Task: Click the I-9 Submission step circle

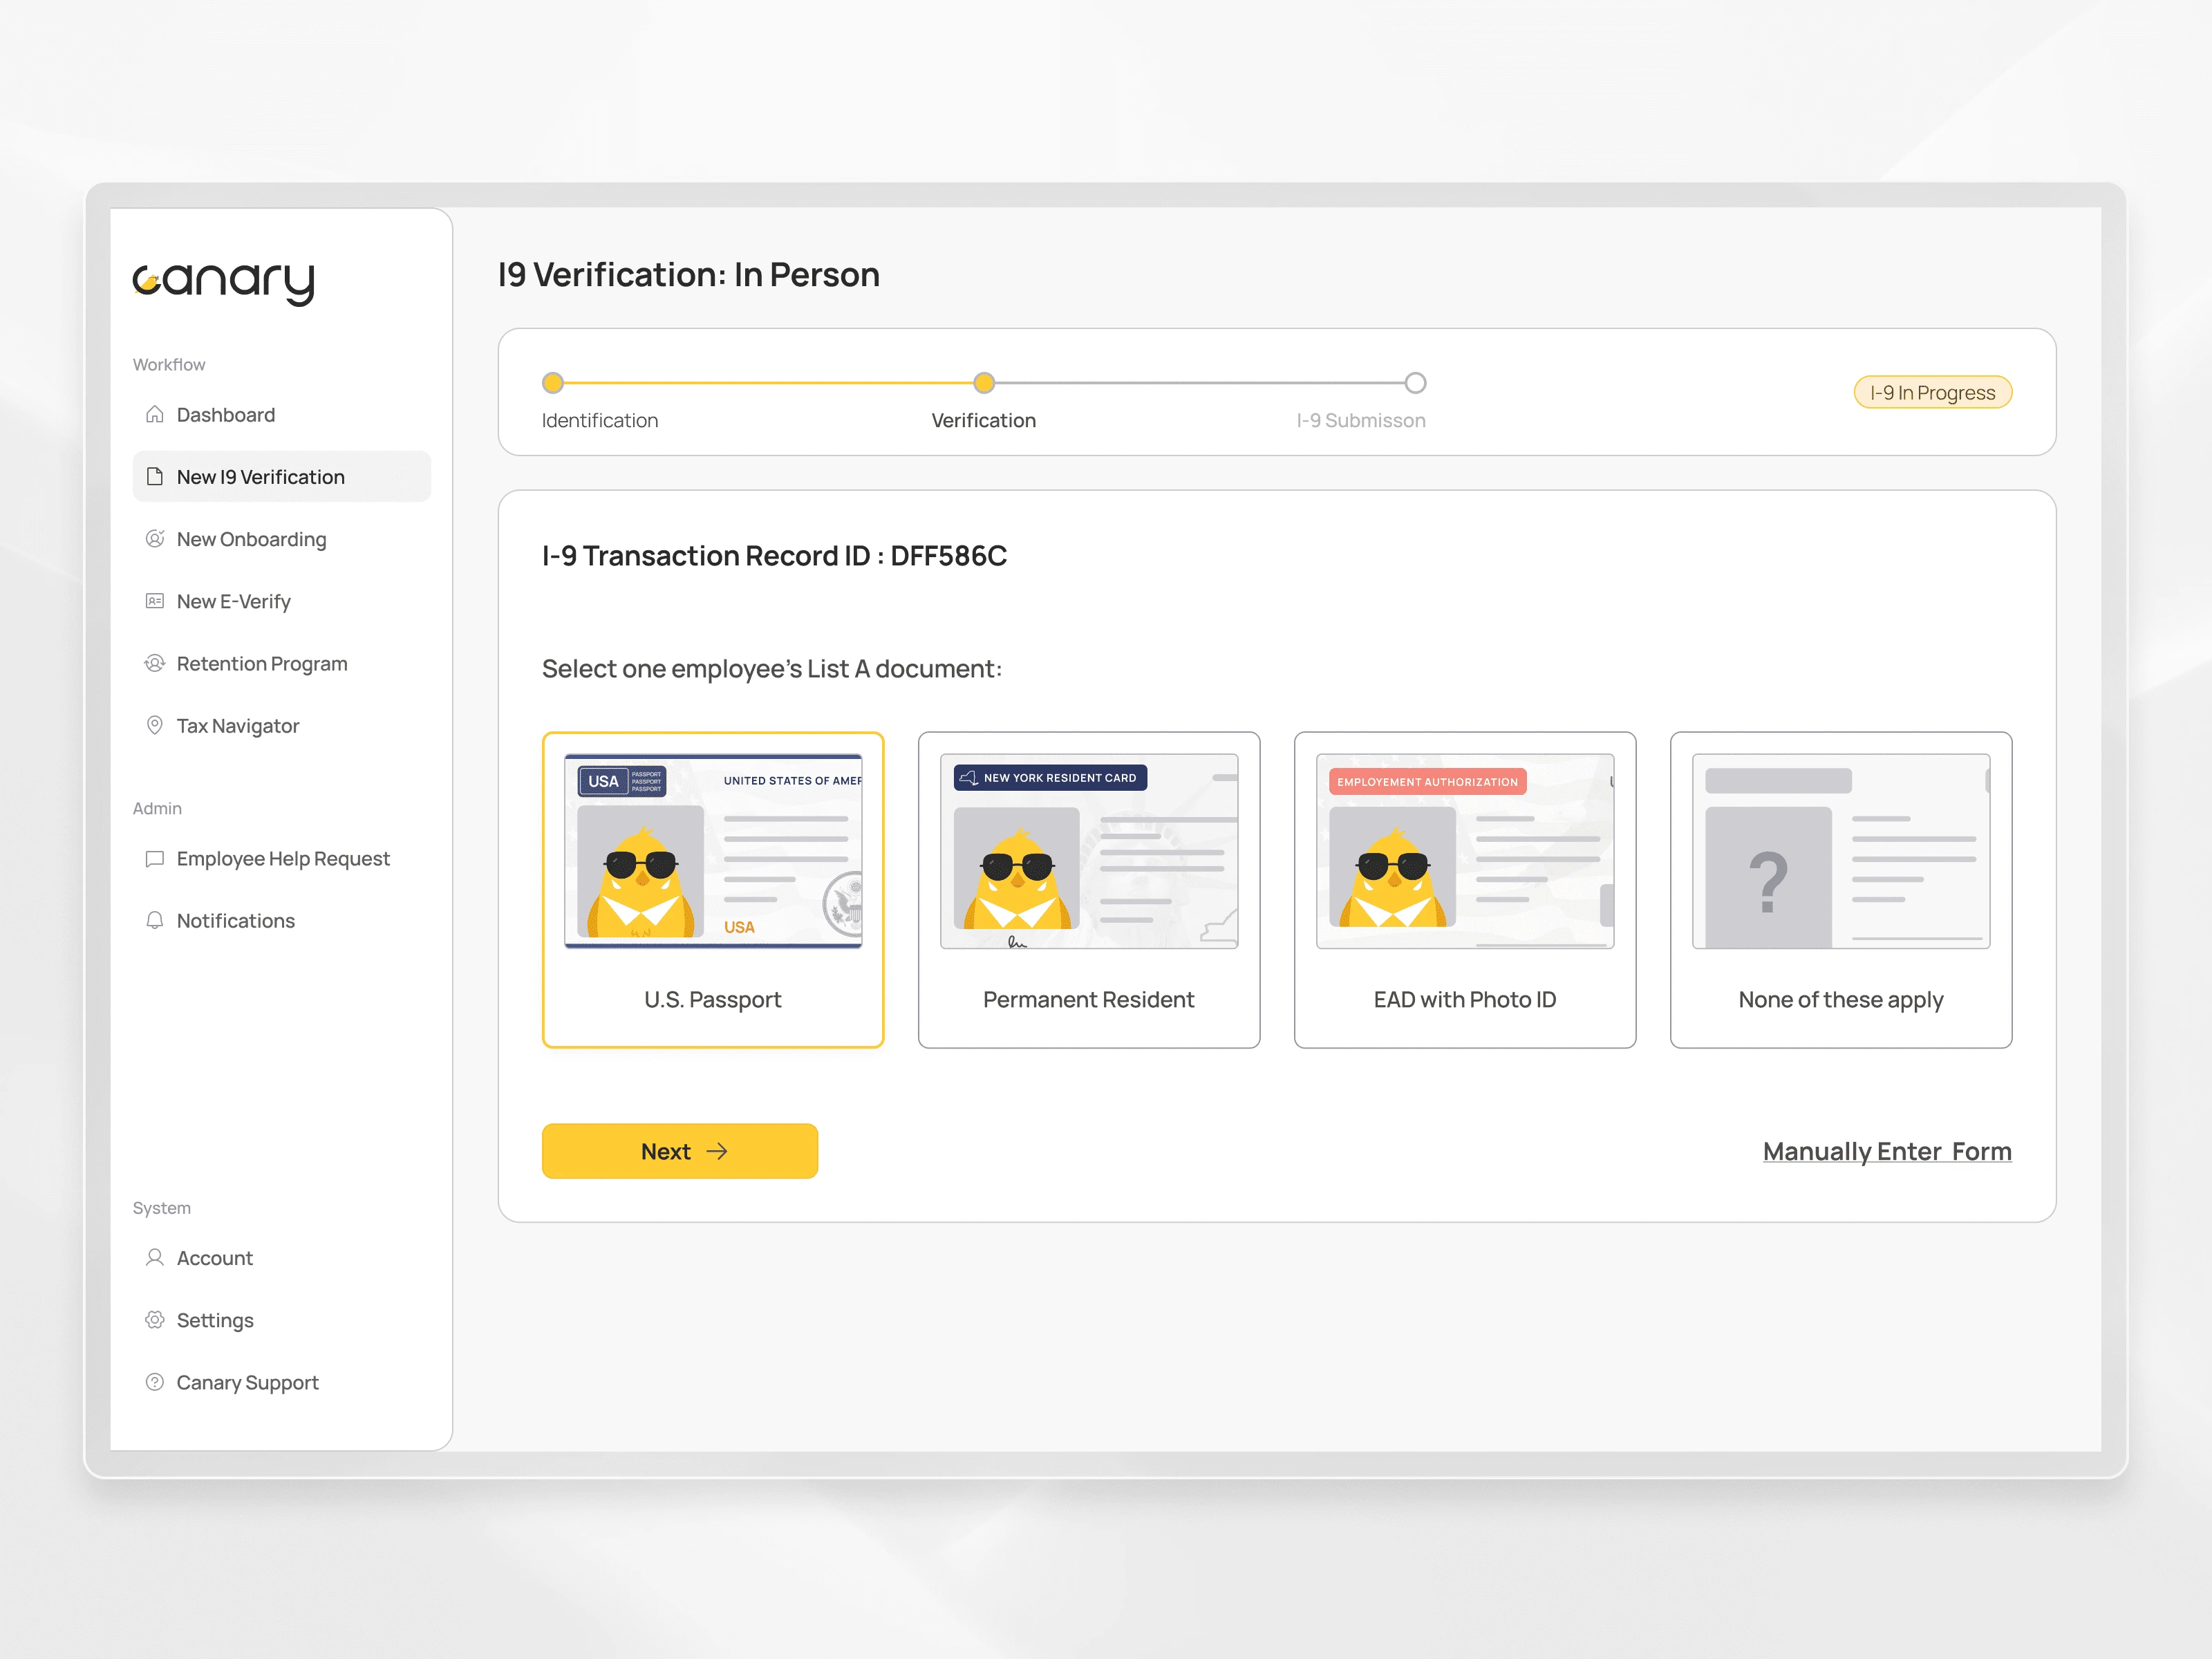Action: pyautogui.click(x=1414, y=382)
